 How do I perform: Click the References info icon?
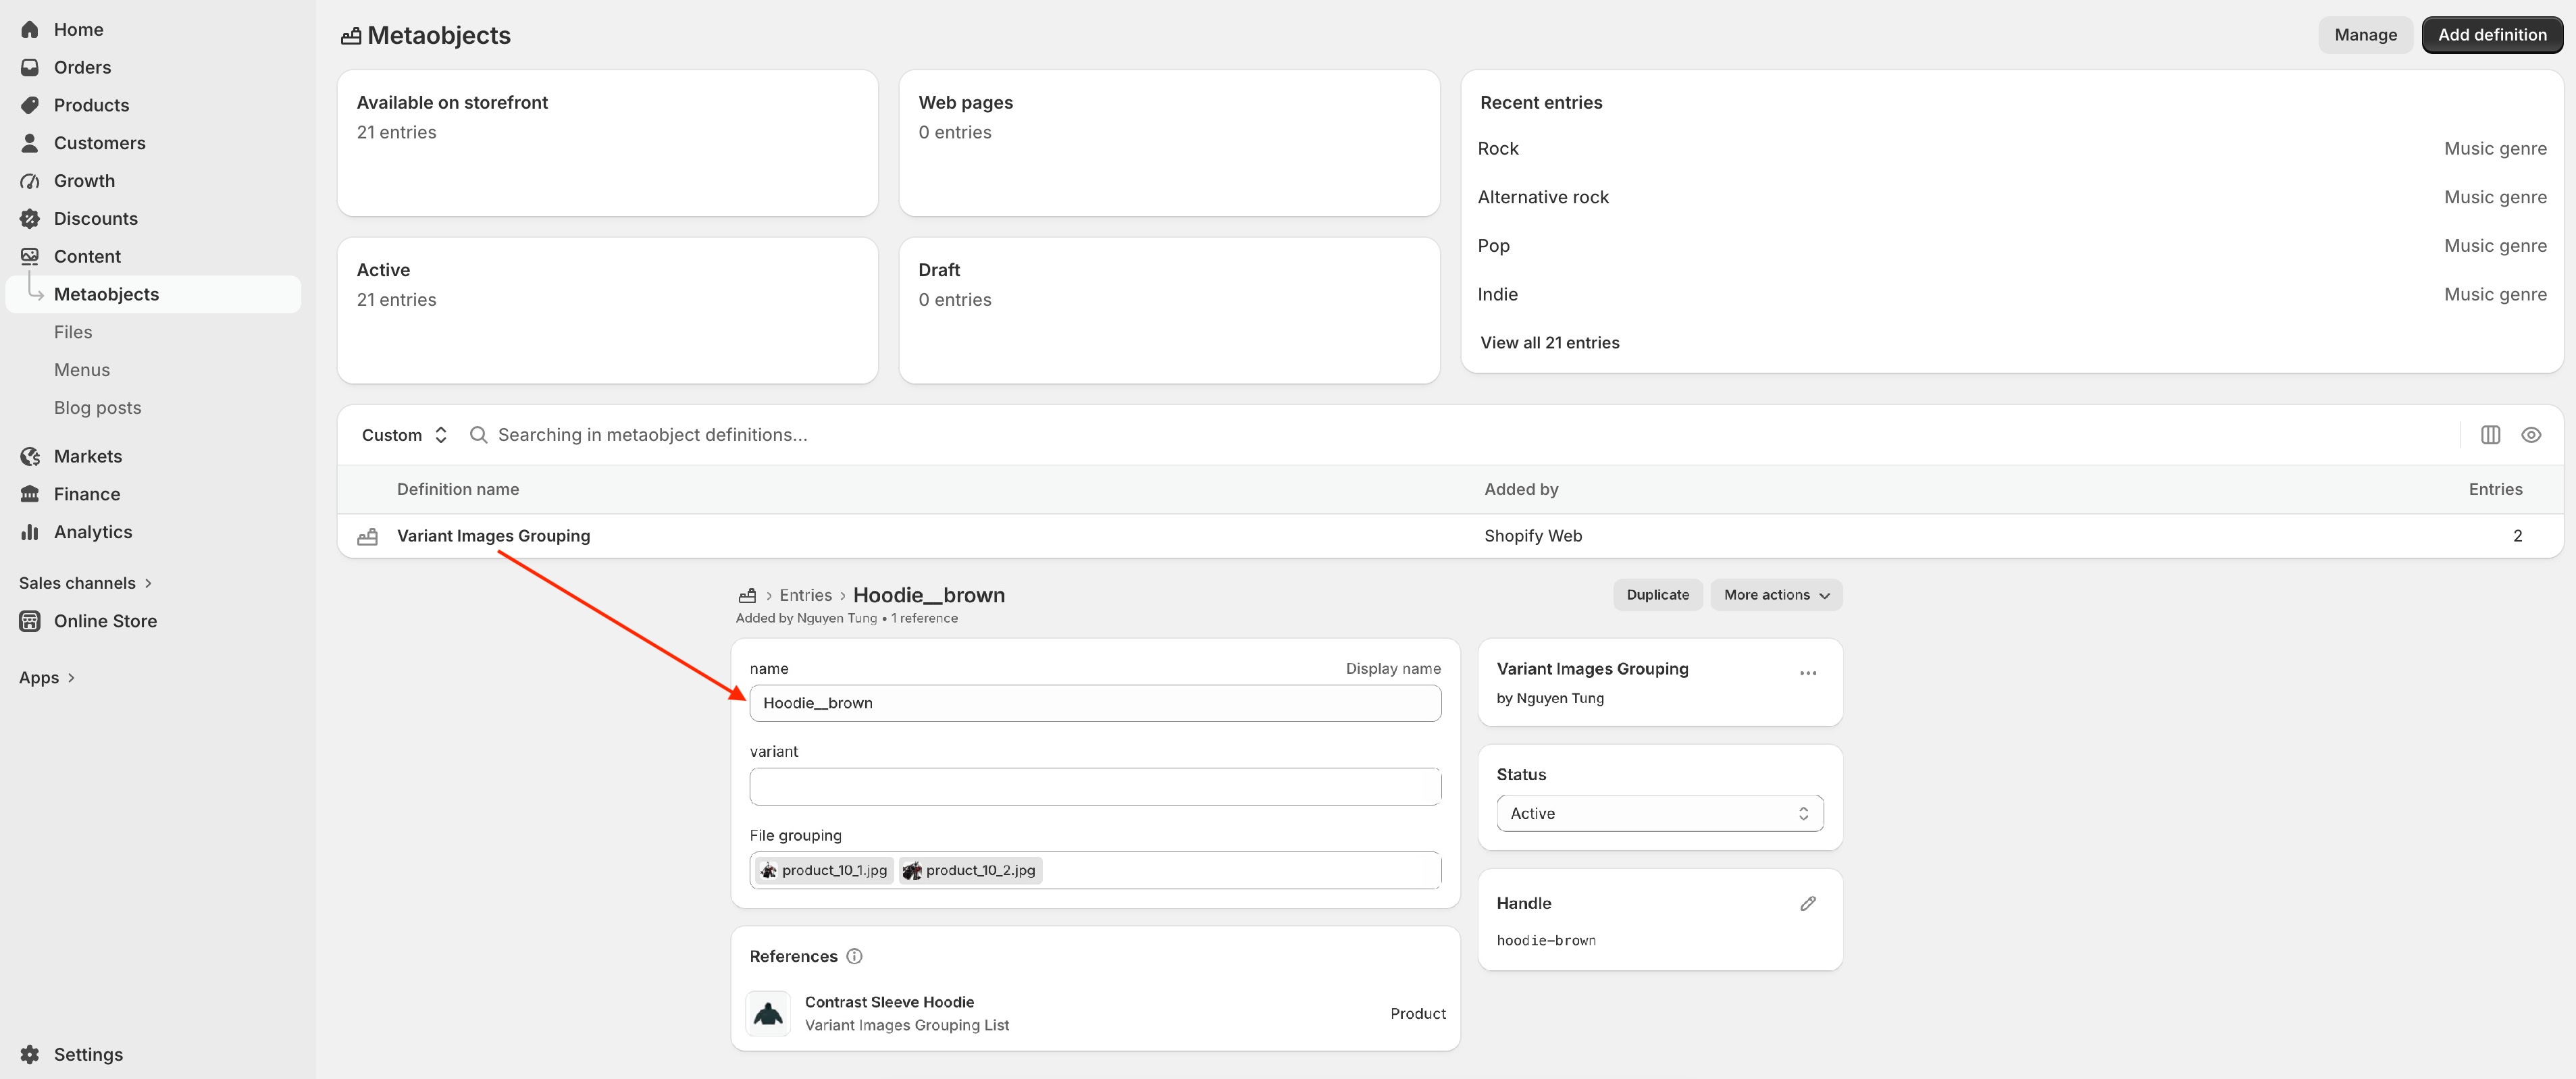(x=854, y=956)
